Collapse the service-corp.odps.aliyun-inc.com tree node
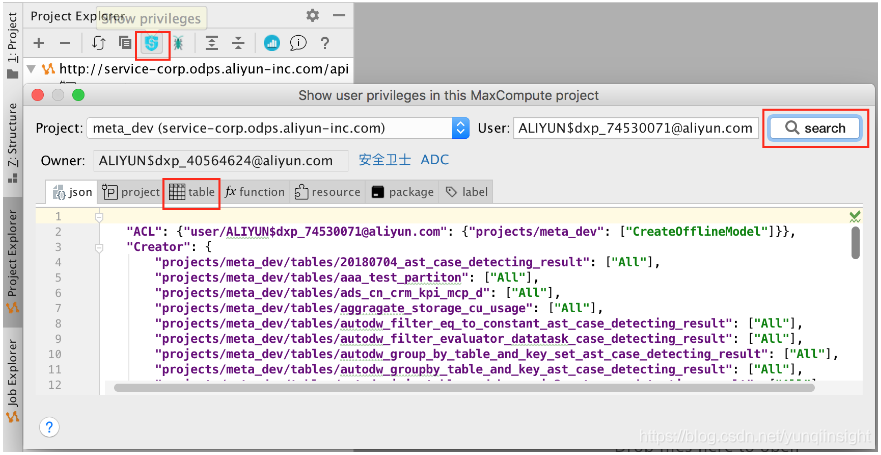Viewport: 881px width, 455px height. pos(31,69)
